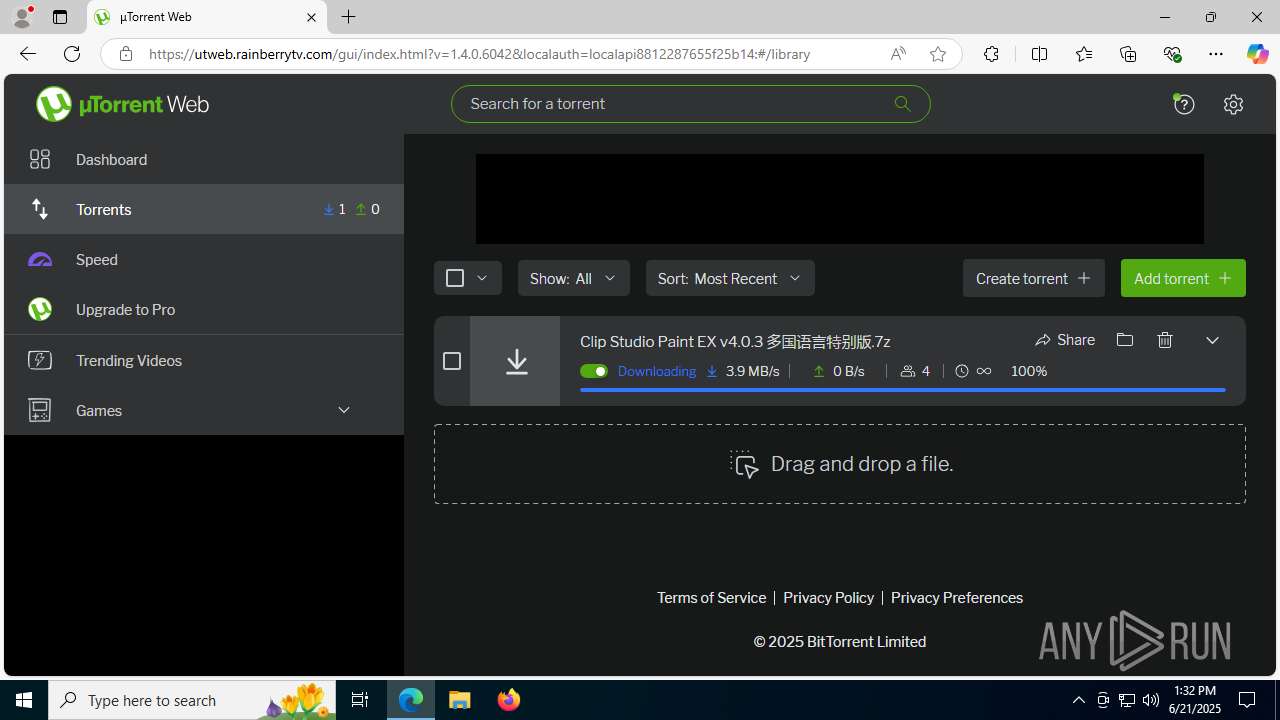Open browser Extensions puzzle icon
Image resolution: width=1280 pixels, height=720 pixels.
click(x=991, y=54)
